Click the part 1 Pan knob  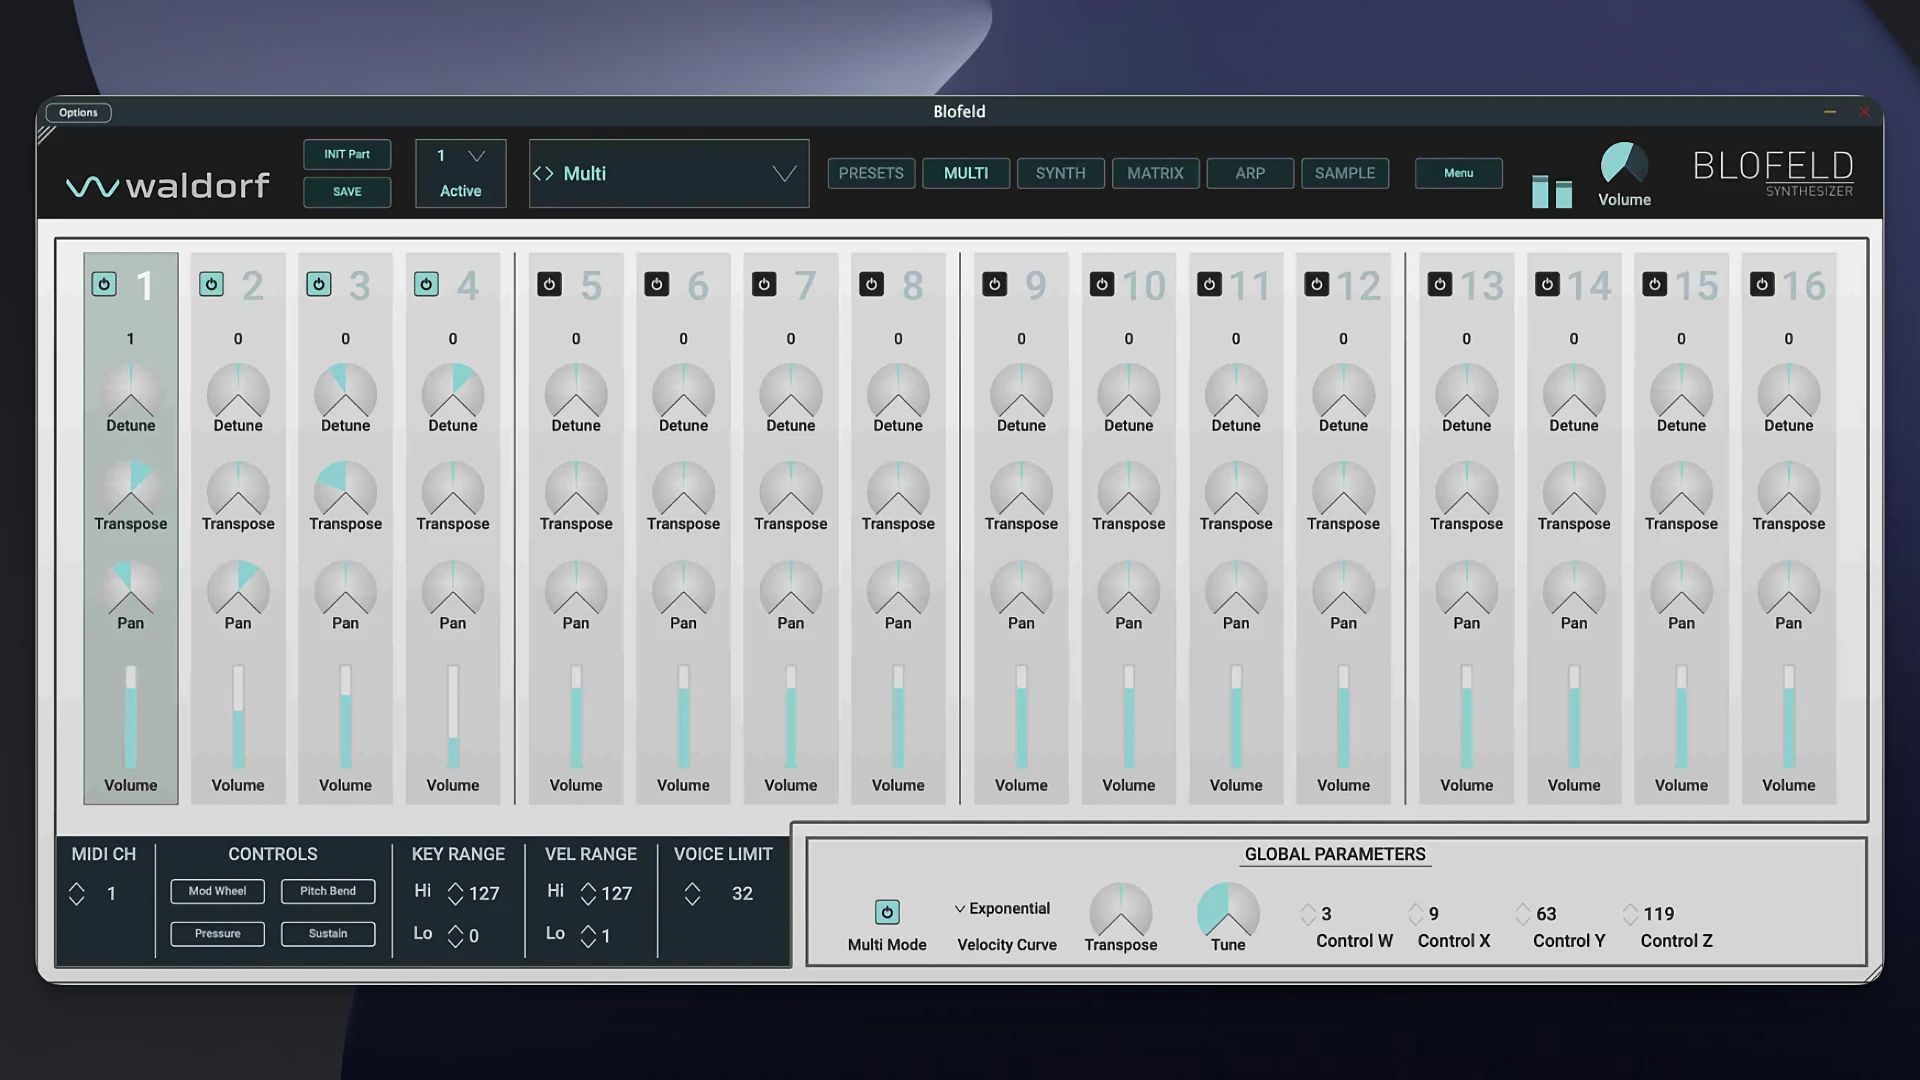tap(131, 589)
